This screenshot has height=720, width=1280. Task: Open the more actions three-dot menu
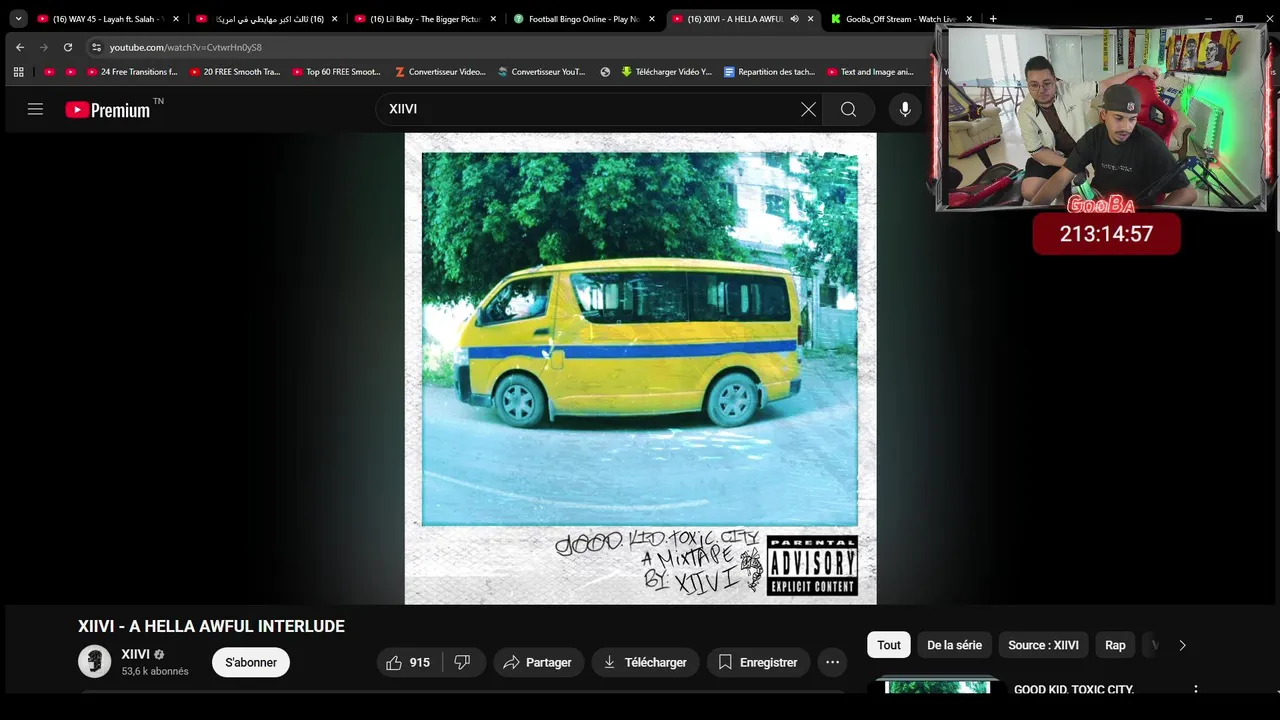coord(832,662)
